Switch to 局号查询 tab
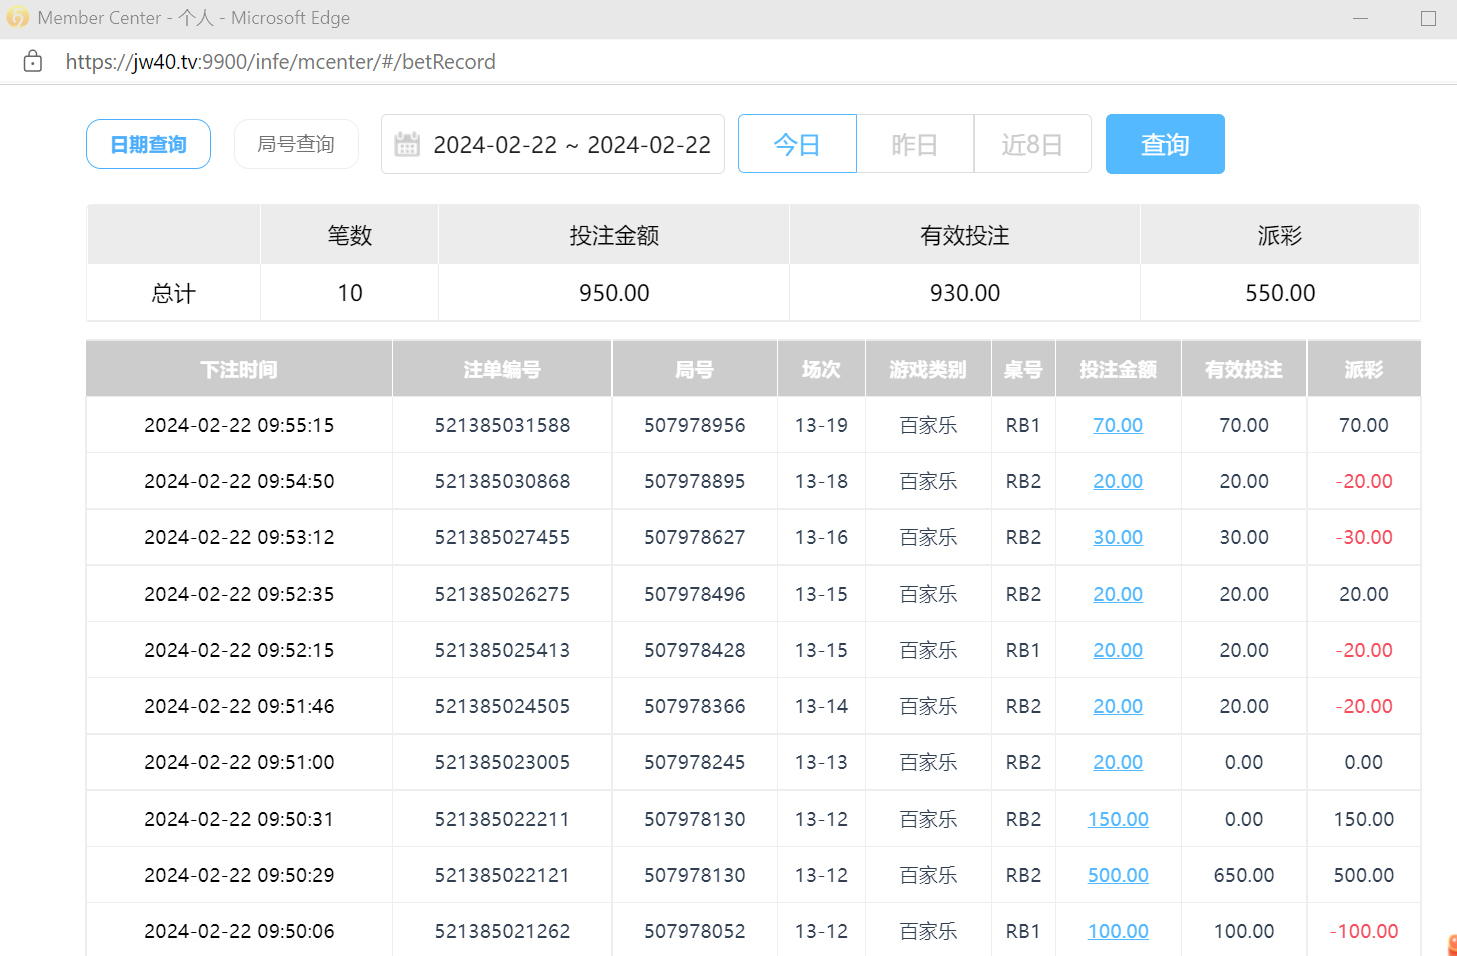 [296, 144]
